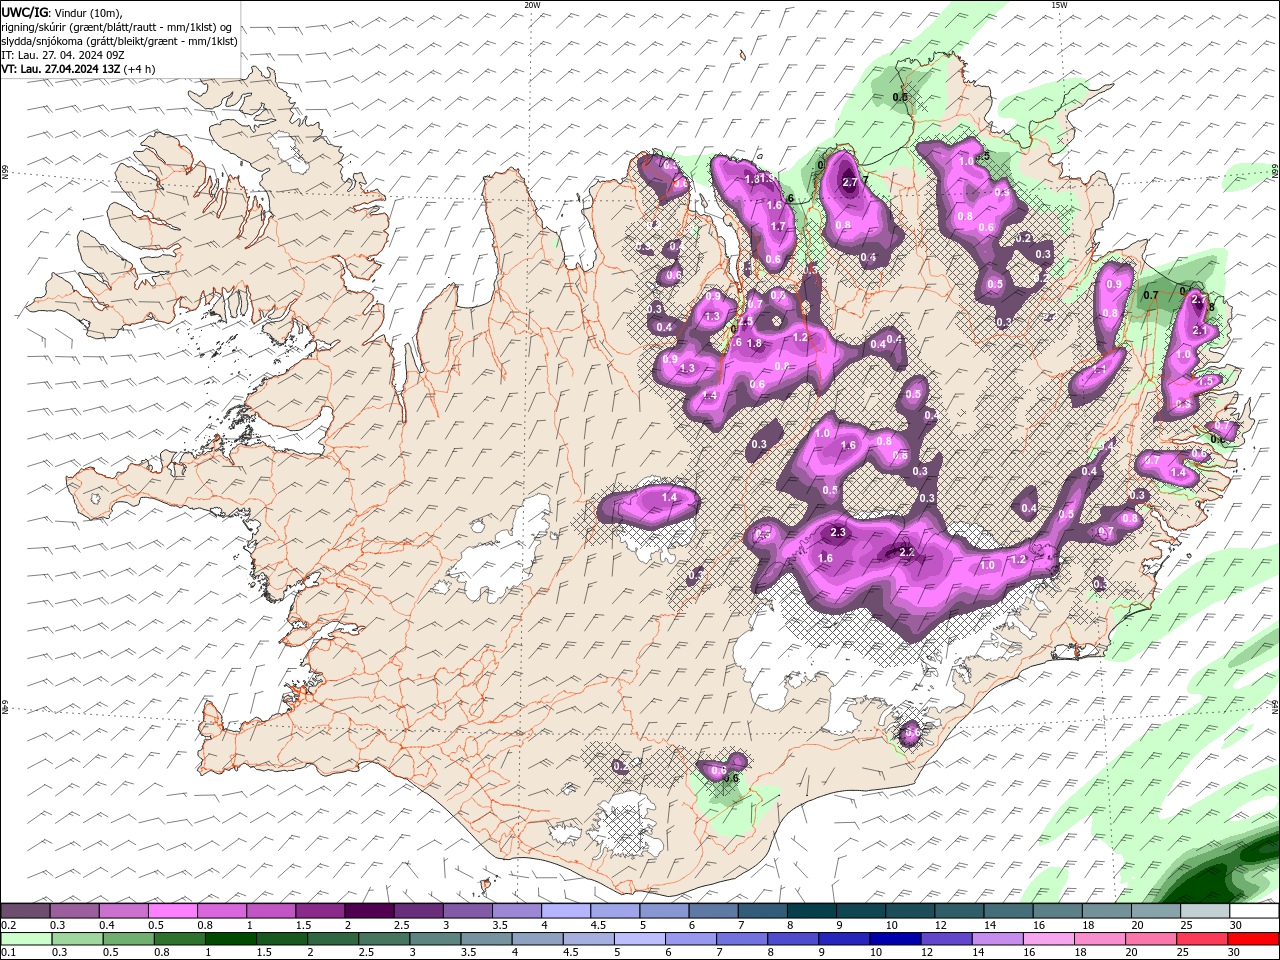Viewport: 1280px width, 960px height.
Task: Click the '20W' longitude label
Action: 532,5
